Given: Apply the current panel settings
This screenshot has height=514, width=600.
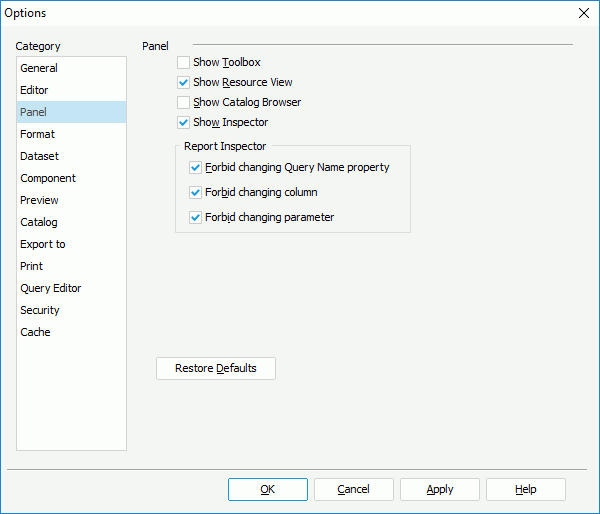Looking at the screenshot, I should 440,489.
